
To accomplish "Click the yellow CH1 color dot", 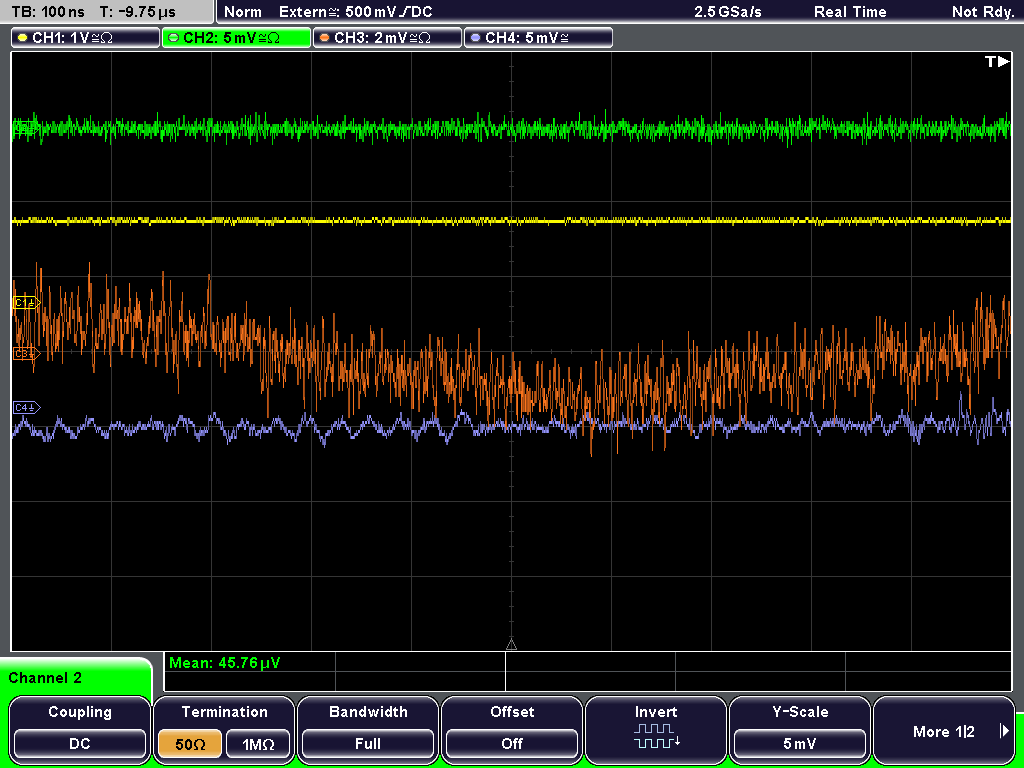I will pyautogui.click(x=23, y=38).
